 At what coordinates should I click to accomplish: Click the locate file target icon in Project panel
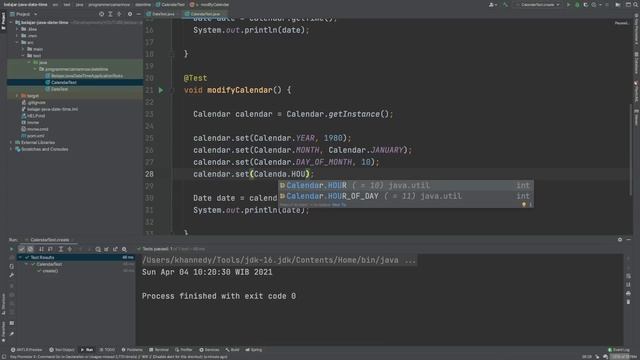click(x=101, y=14)
